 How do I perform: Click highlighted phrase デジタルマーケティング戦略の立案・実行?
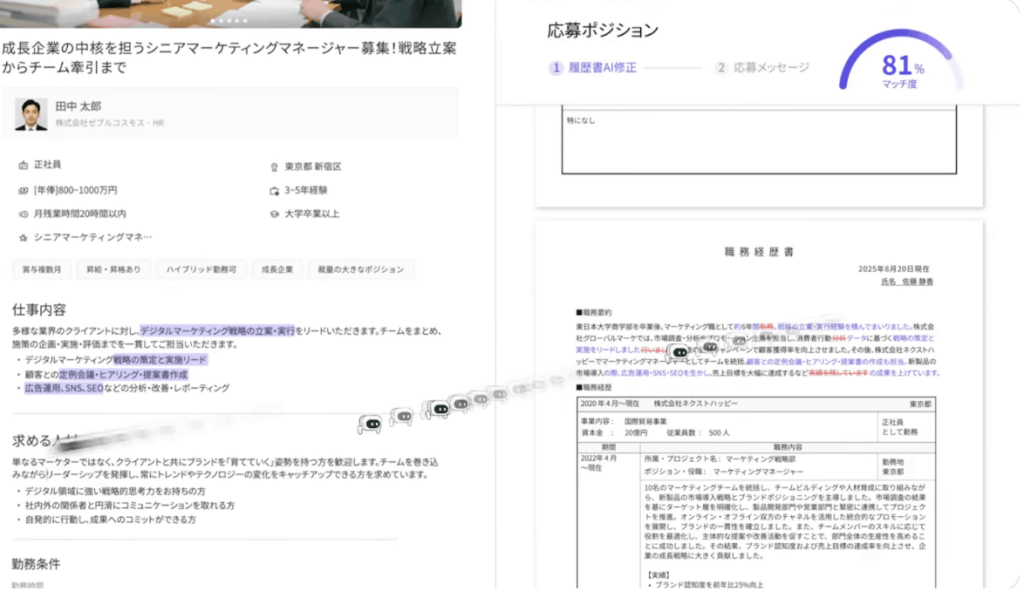217,331
